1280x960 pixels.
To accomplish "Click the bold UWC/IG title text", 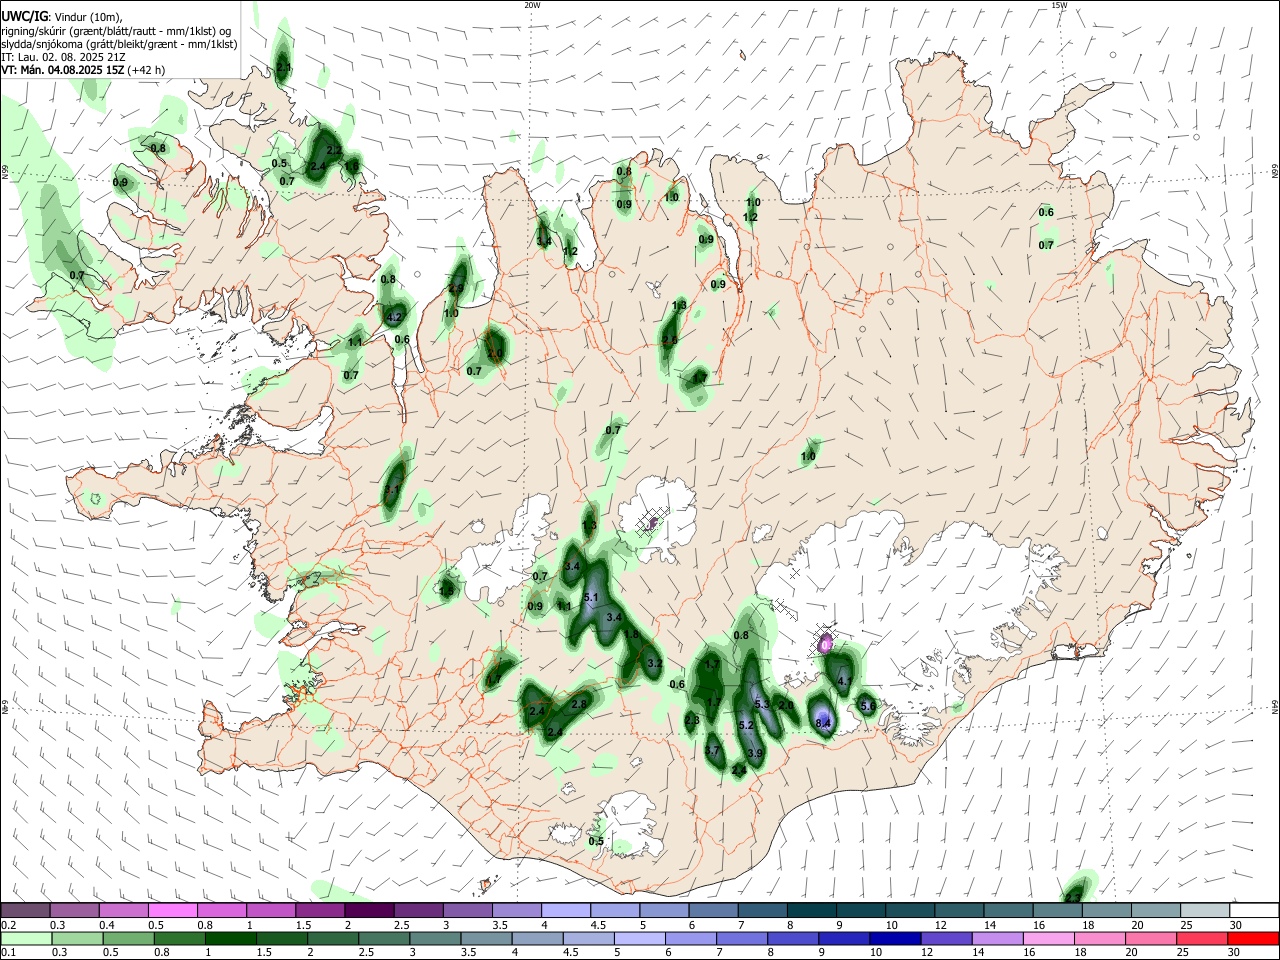I will 23,17.
